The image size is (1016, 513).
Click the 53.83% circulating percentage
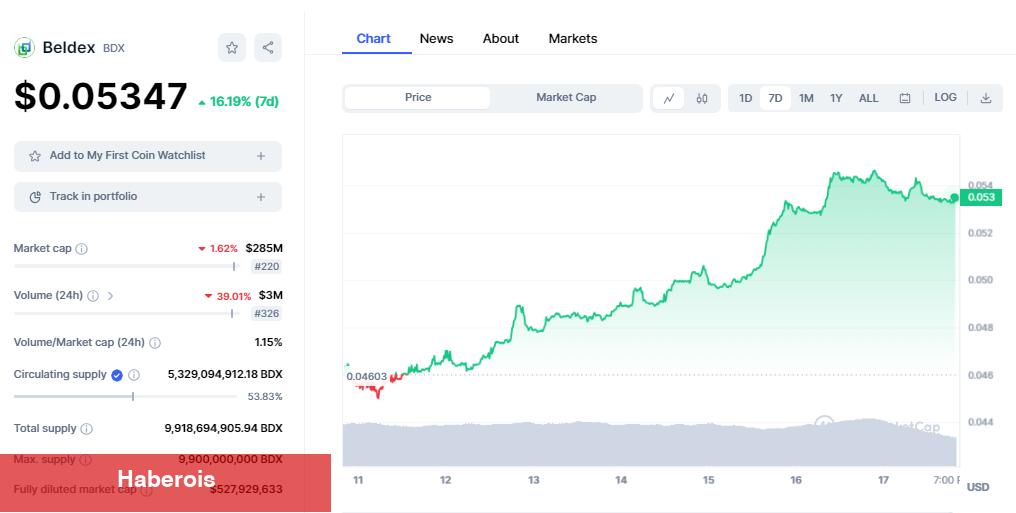pyautogui.click(x=265, y=396)
